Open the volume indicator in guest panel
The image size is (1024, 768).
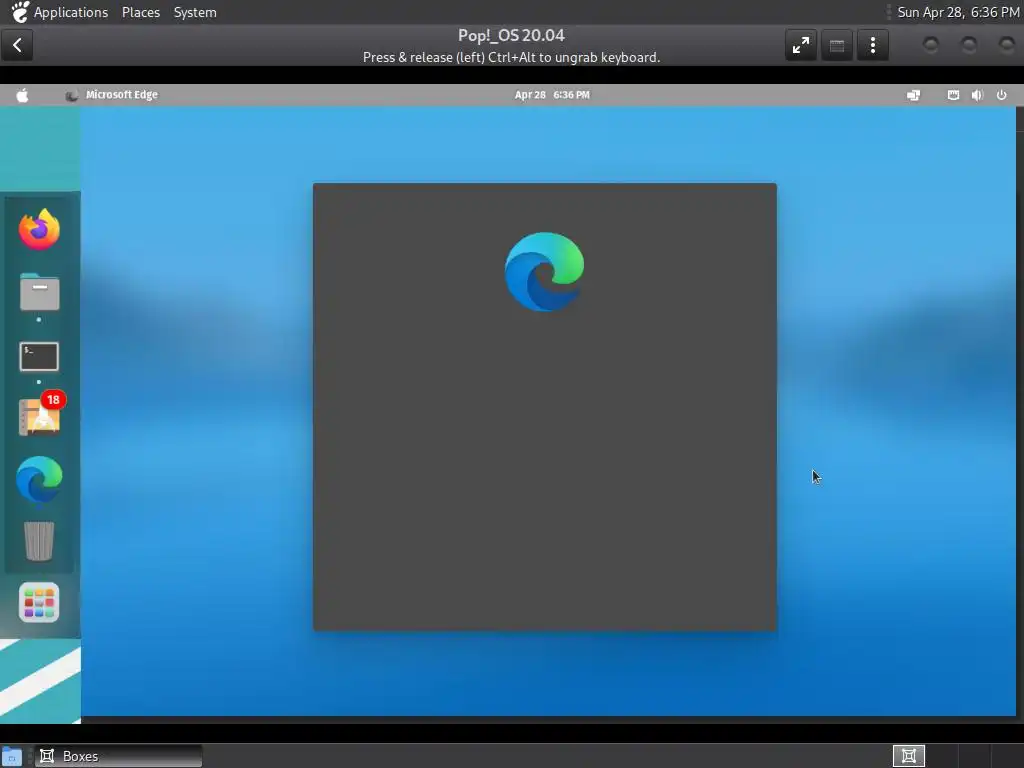(x=977, y=95)
